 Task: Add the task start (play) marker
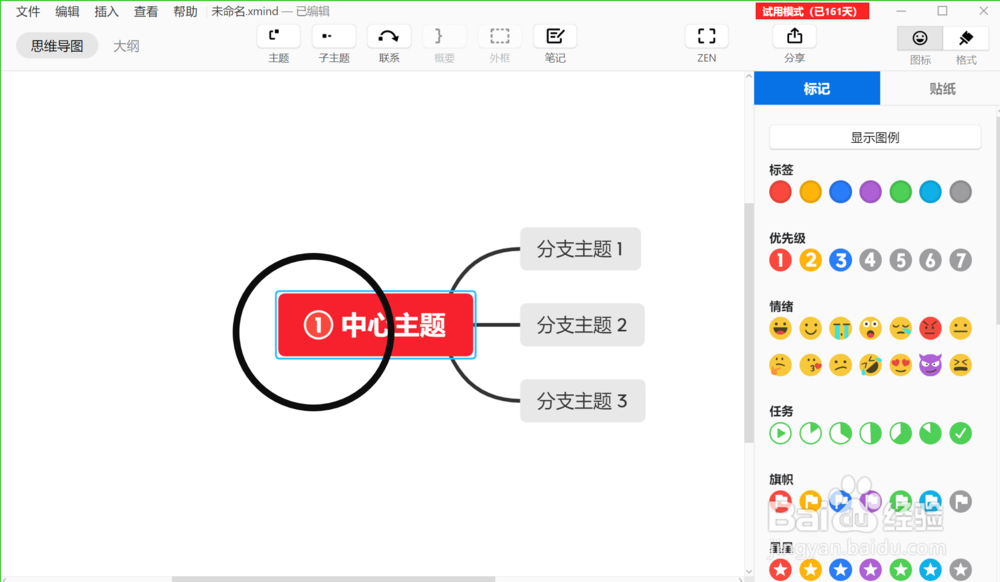780,433
